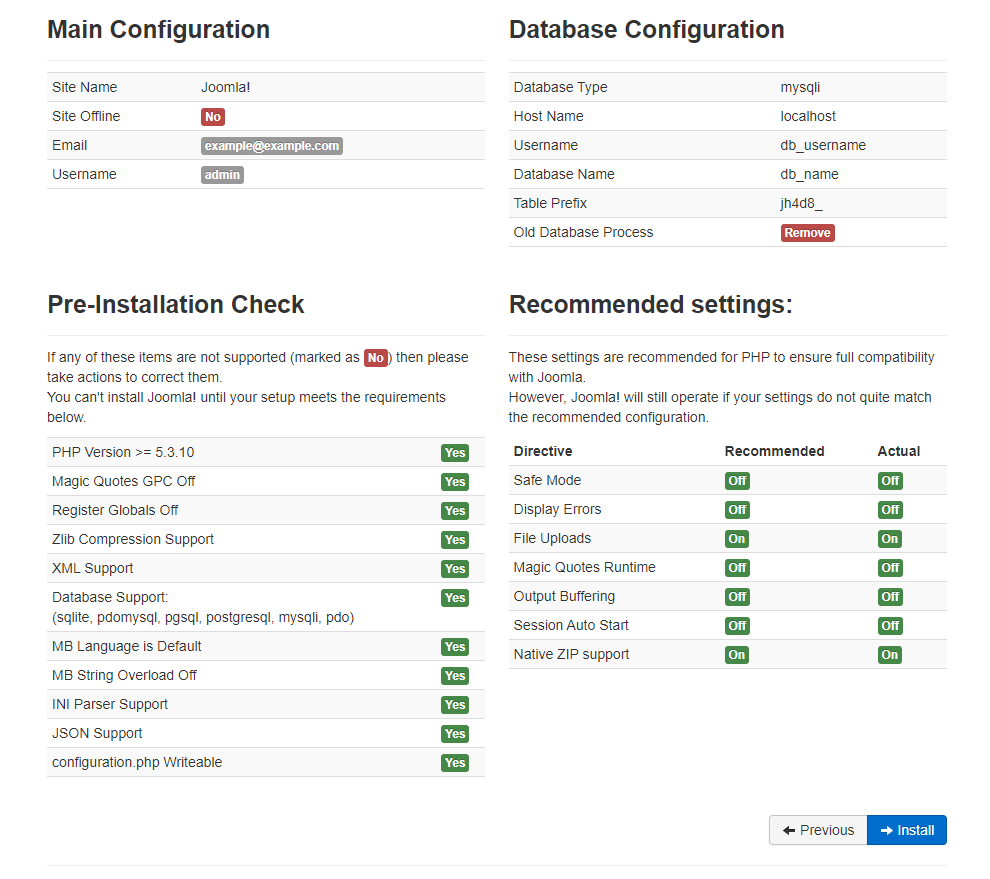Click the Native ZIP support label
This screenshot has width=990, height=879.
click(571, 655)
